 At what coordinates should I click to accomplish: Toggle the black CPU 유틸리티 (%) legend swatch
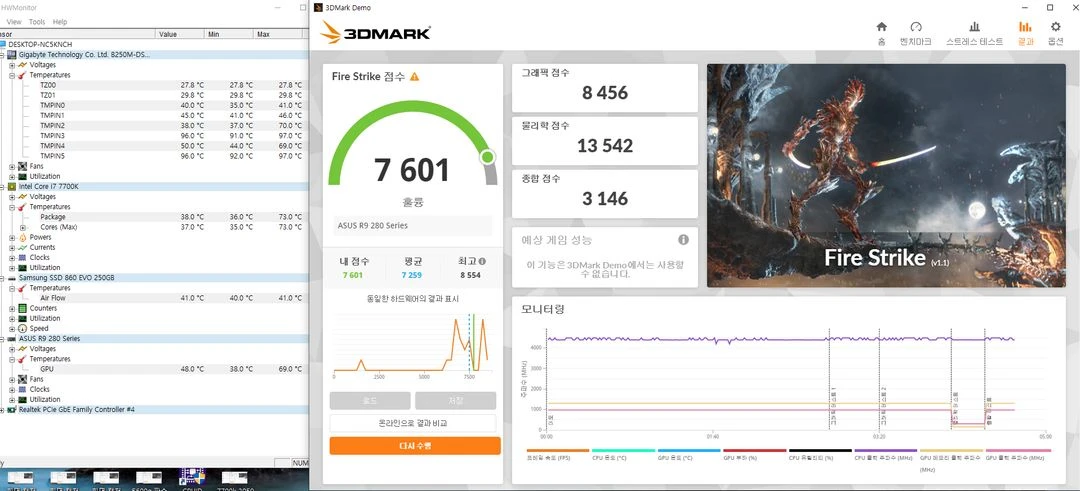(820, 450)
